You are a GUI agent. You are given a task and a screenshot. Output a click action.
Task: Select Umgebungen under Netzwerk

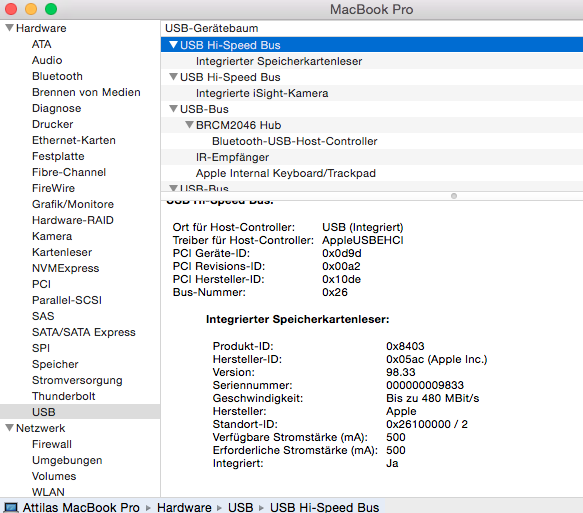coord(67,460)
